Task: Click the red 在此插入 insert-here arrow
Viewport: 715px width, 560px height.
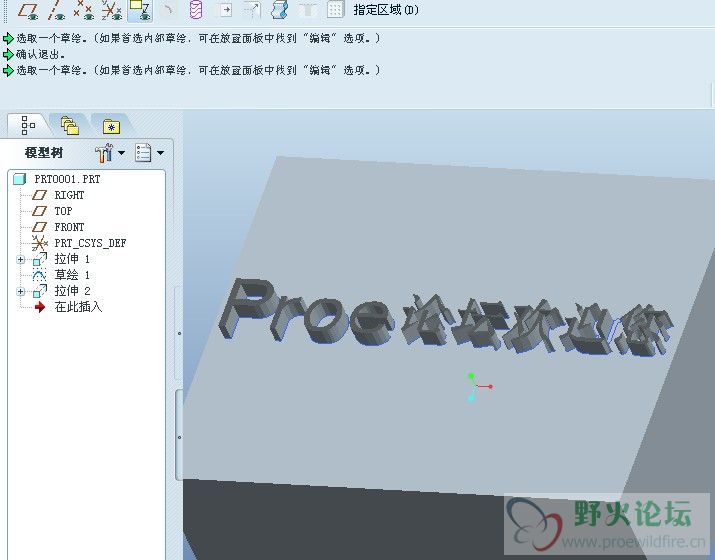Action: point(40,307)
